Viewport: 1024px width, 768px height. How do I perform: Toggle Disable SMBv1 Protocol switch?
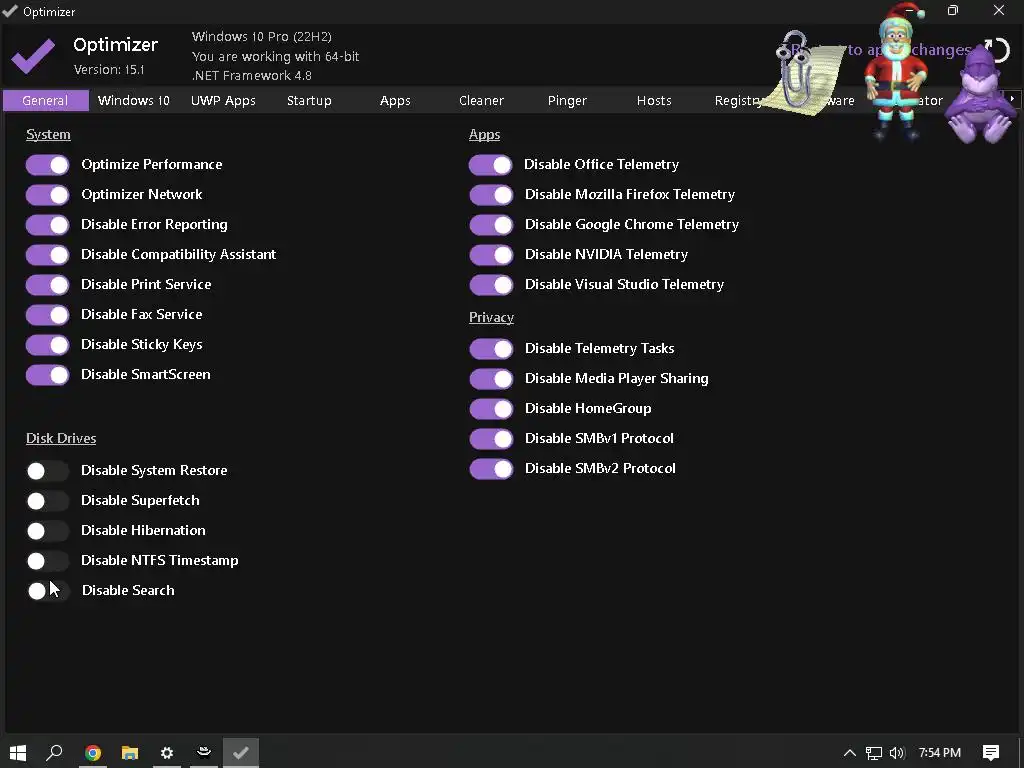(491, 439)
